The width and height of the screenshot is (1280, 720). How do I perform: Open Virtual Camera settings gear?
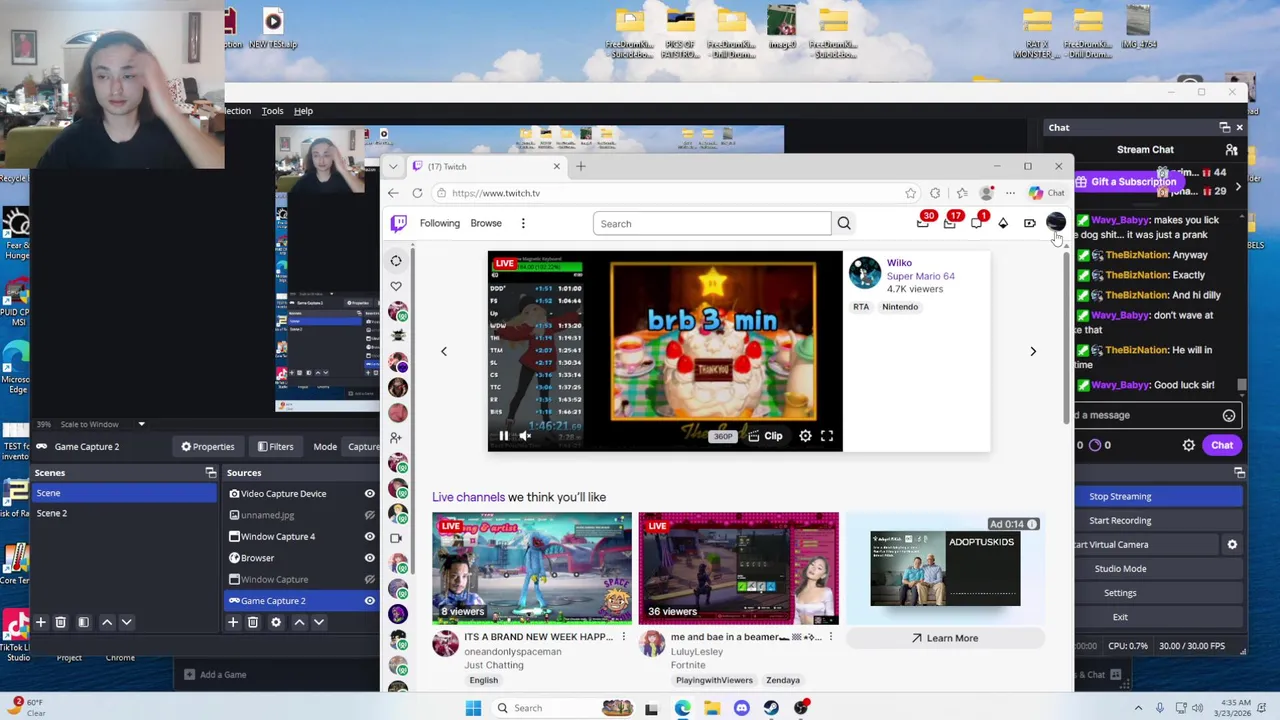[1232, 544]
